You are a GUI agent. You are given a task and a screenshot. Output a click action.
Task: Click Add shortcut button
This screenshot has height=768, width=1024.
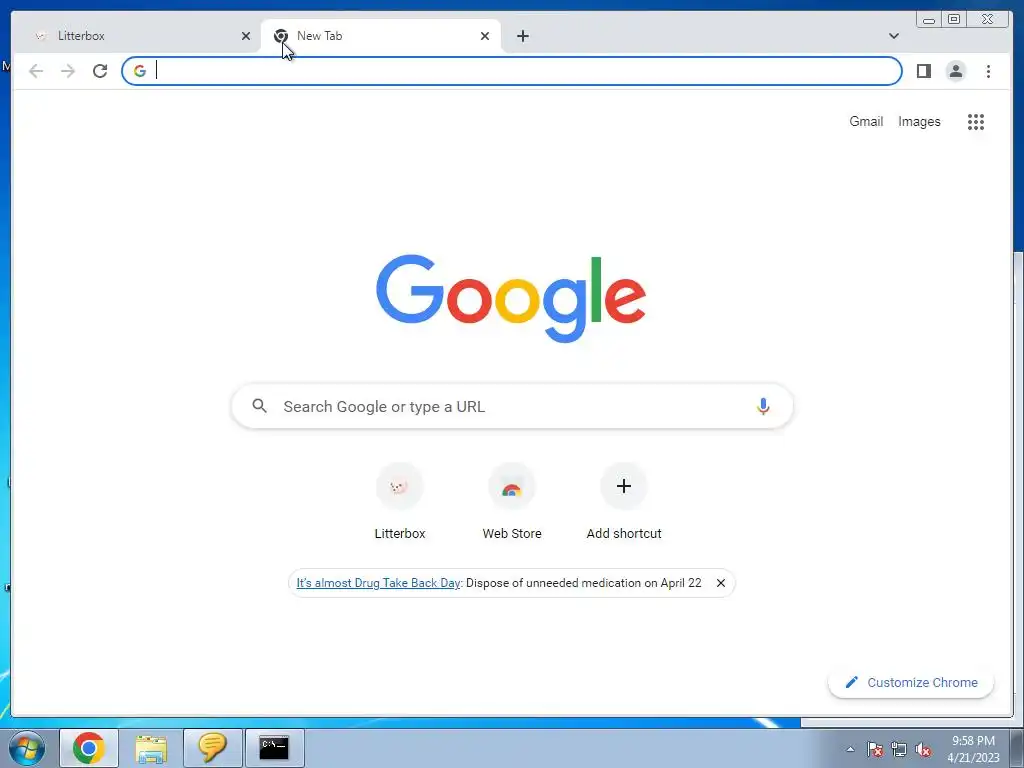624,502
